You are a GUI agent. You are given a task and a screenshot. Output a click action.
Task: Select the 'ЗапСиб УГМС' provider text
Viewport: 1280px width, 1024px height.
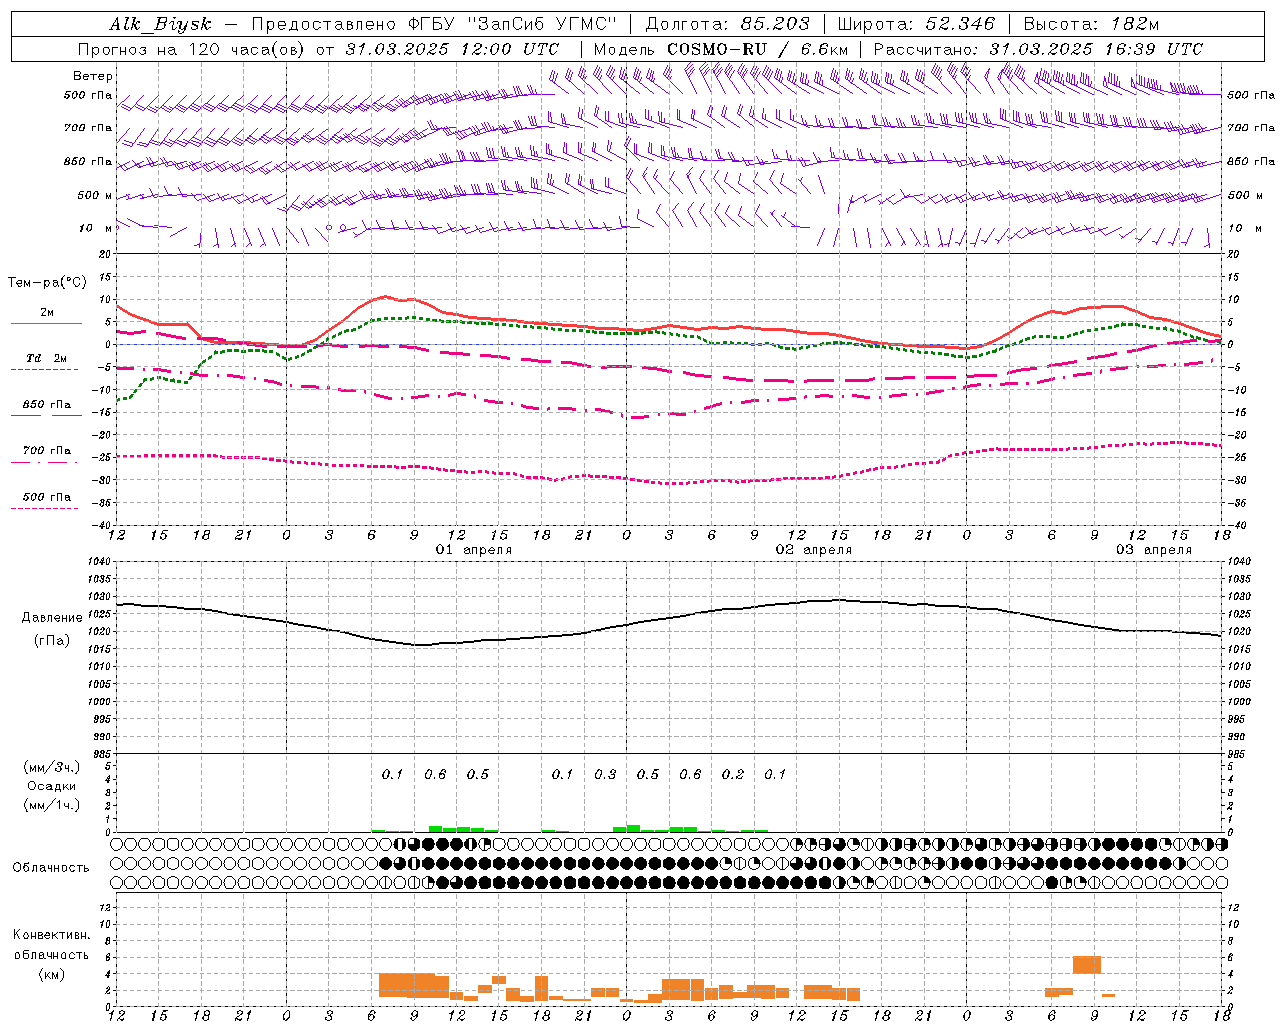tap(544, 24)
